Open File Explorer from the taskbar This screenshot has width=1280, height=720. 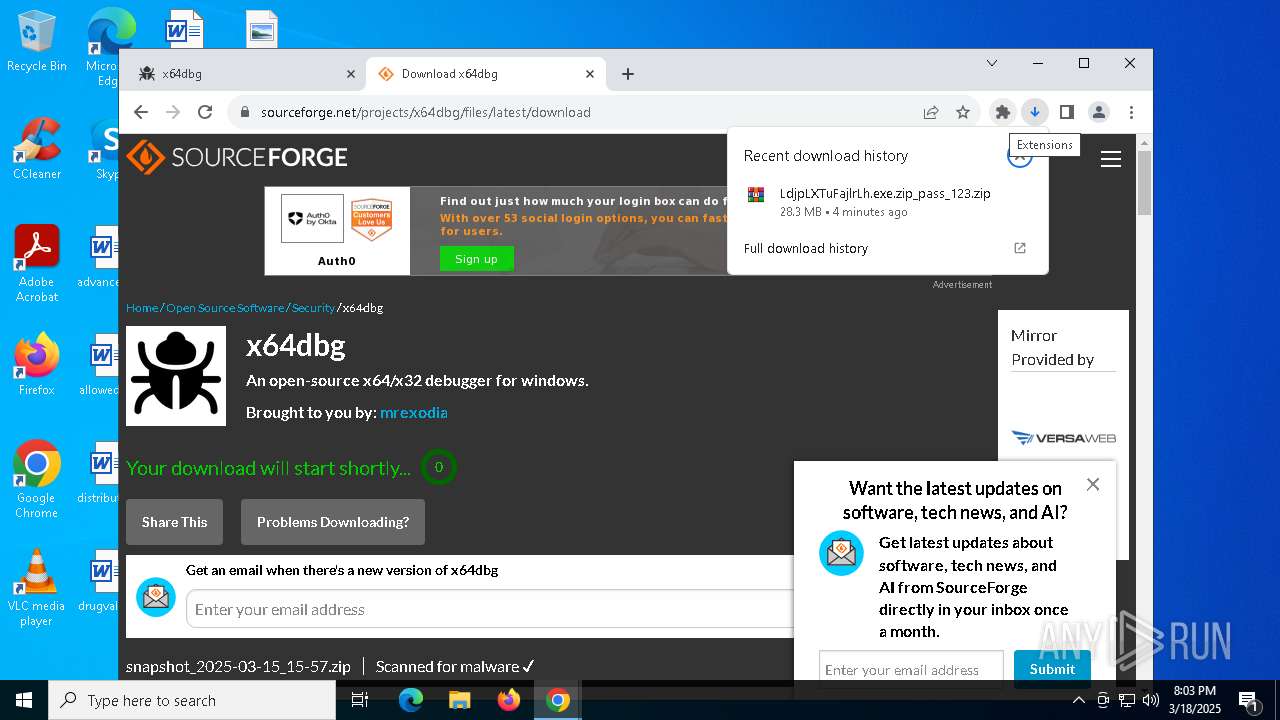[459, 700]
